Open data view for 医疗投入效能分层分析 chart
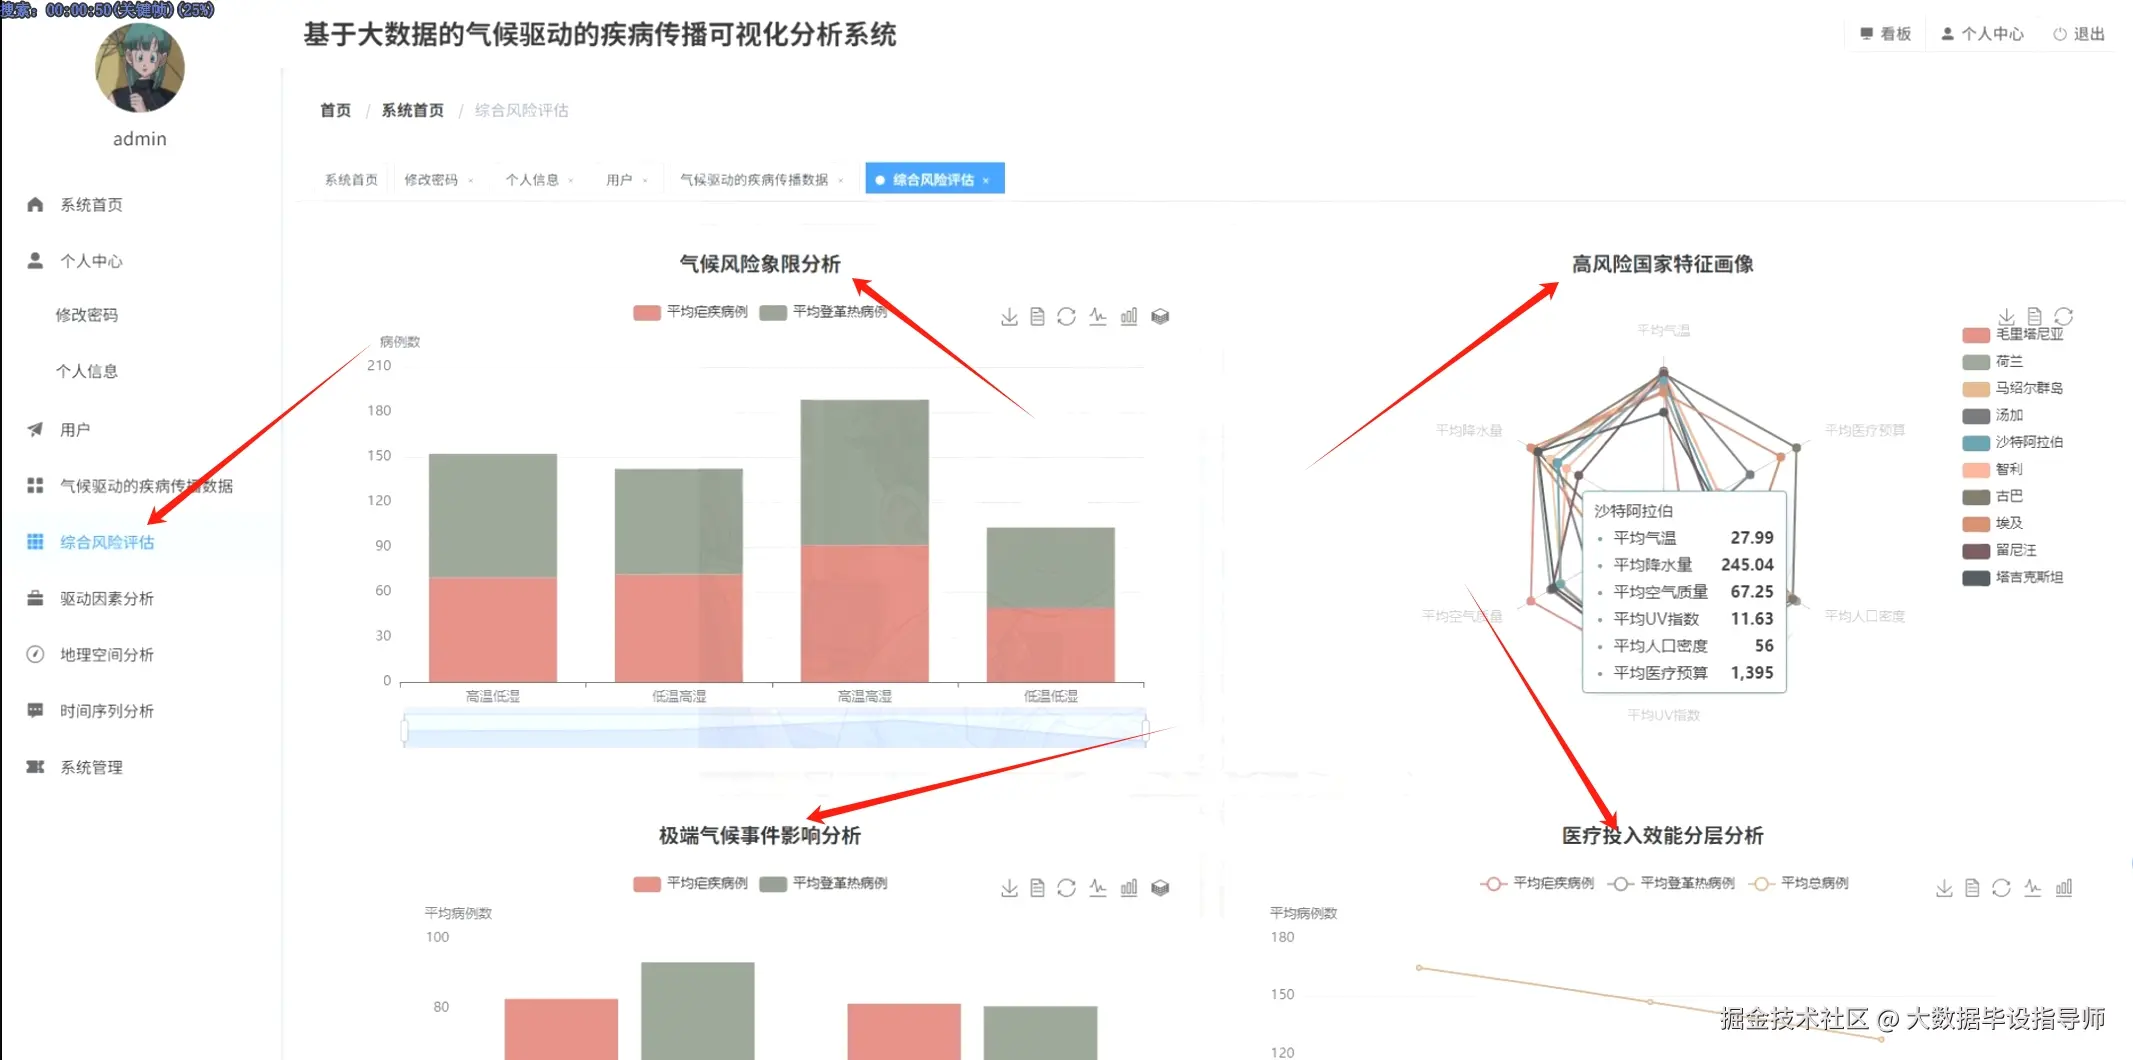This screenshot has height=1060, width=2133. coord(1972,888)
